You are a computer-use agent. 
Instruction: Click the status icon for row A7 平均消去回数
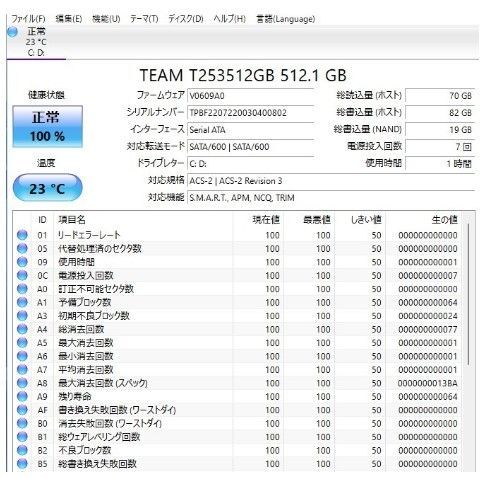pyautogui.click(x=22, y=369)
